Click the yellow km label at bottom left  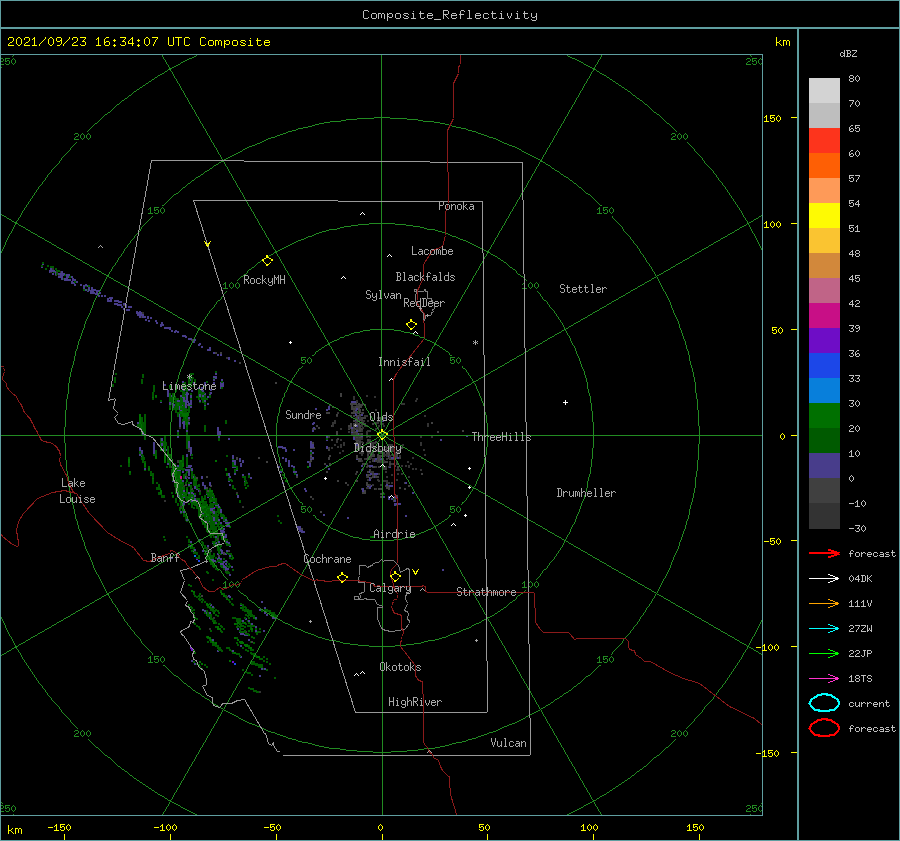pyautogui.click(x=14, y=830)
